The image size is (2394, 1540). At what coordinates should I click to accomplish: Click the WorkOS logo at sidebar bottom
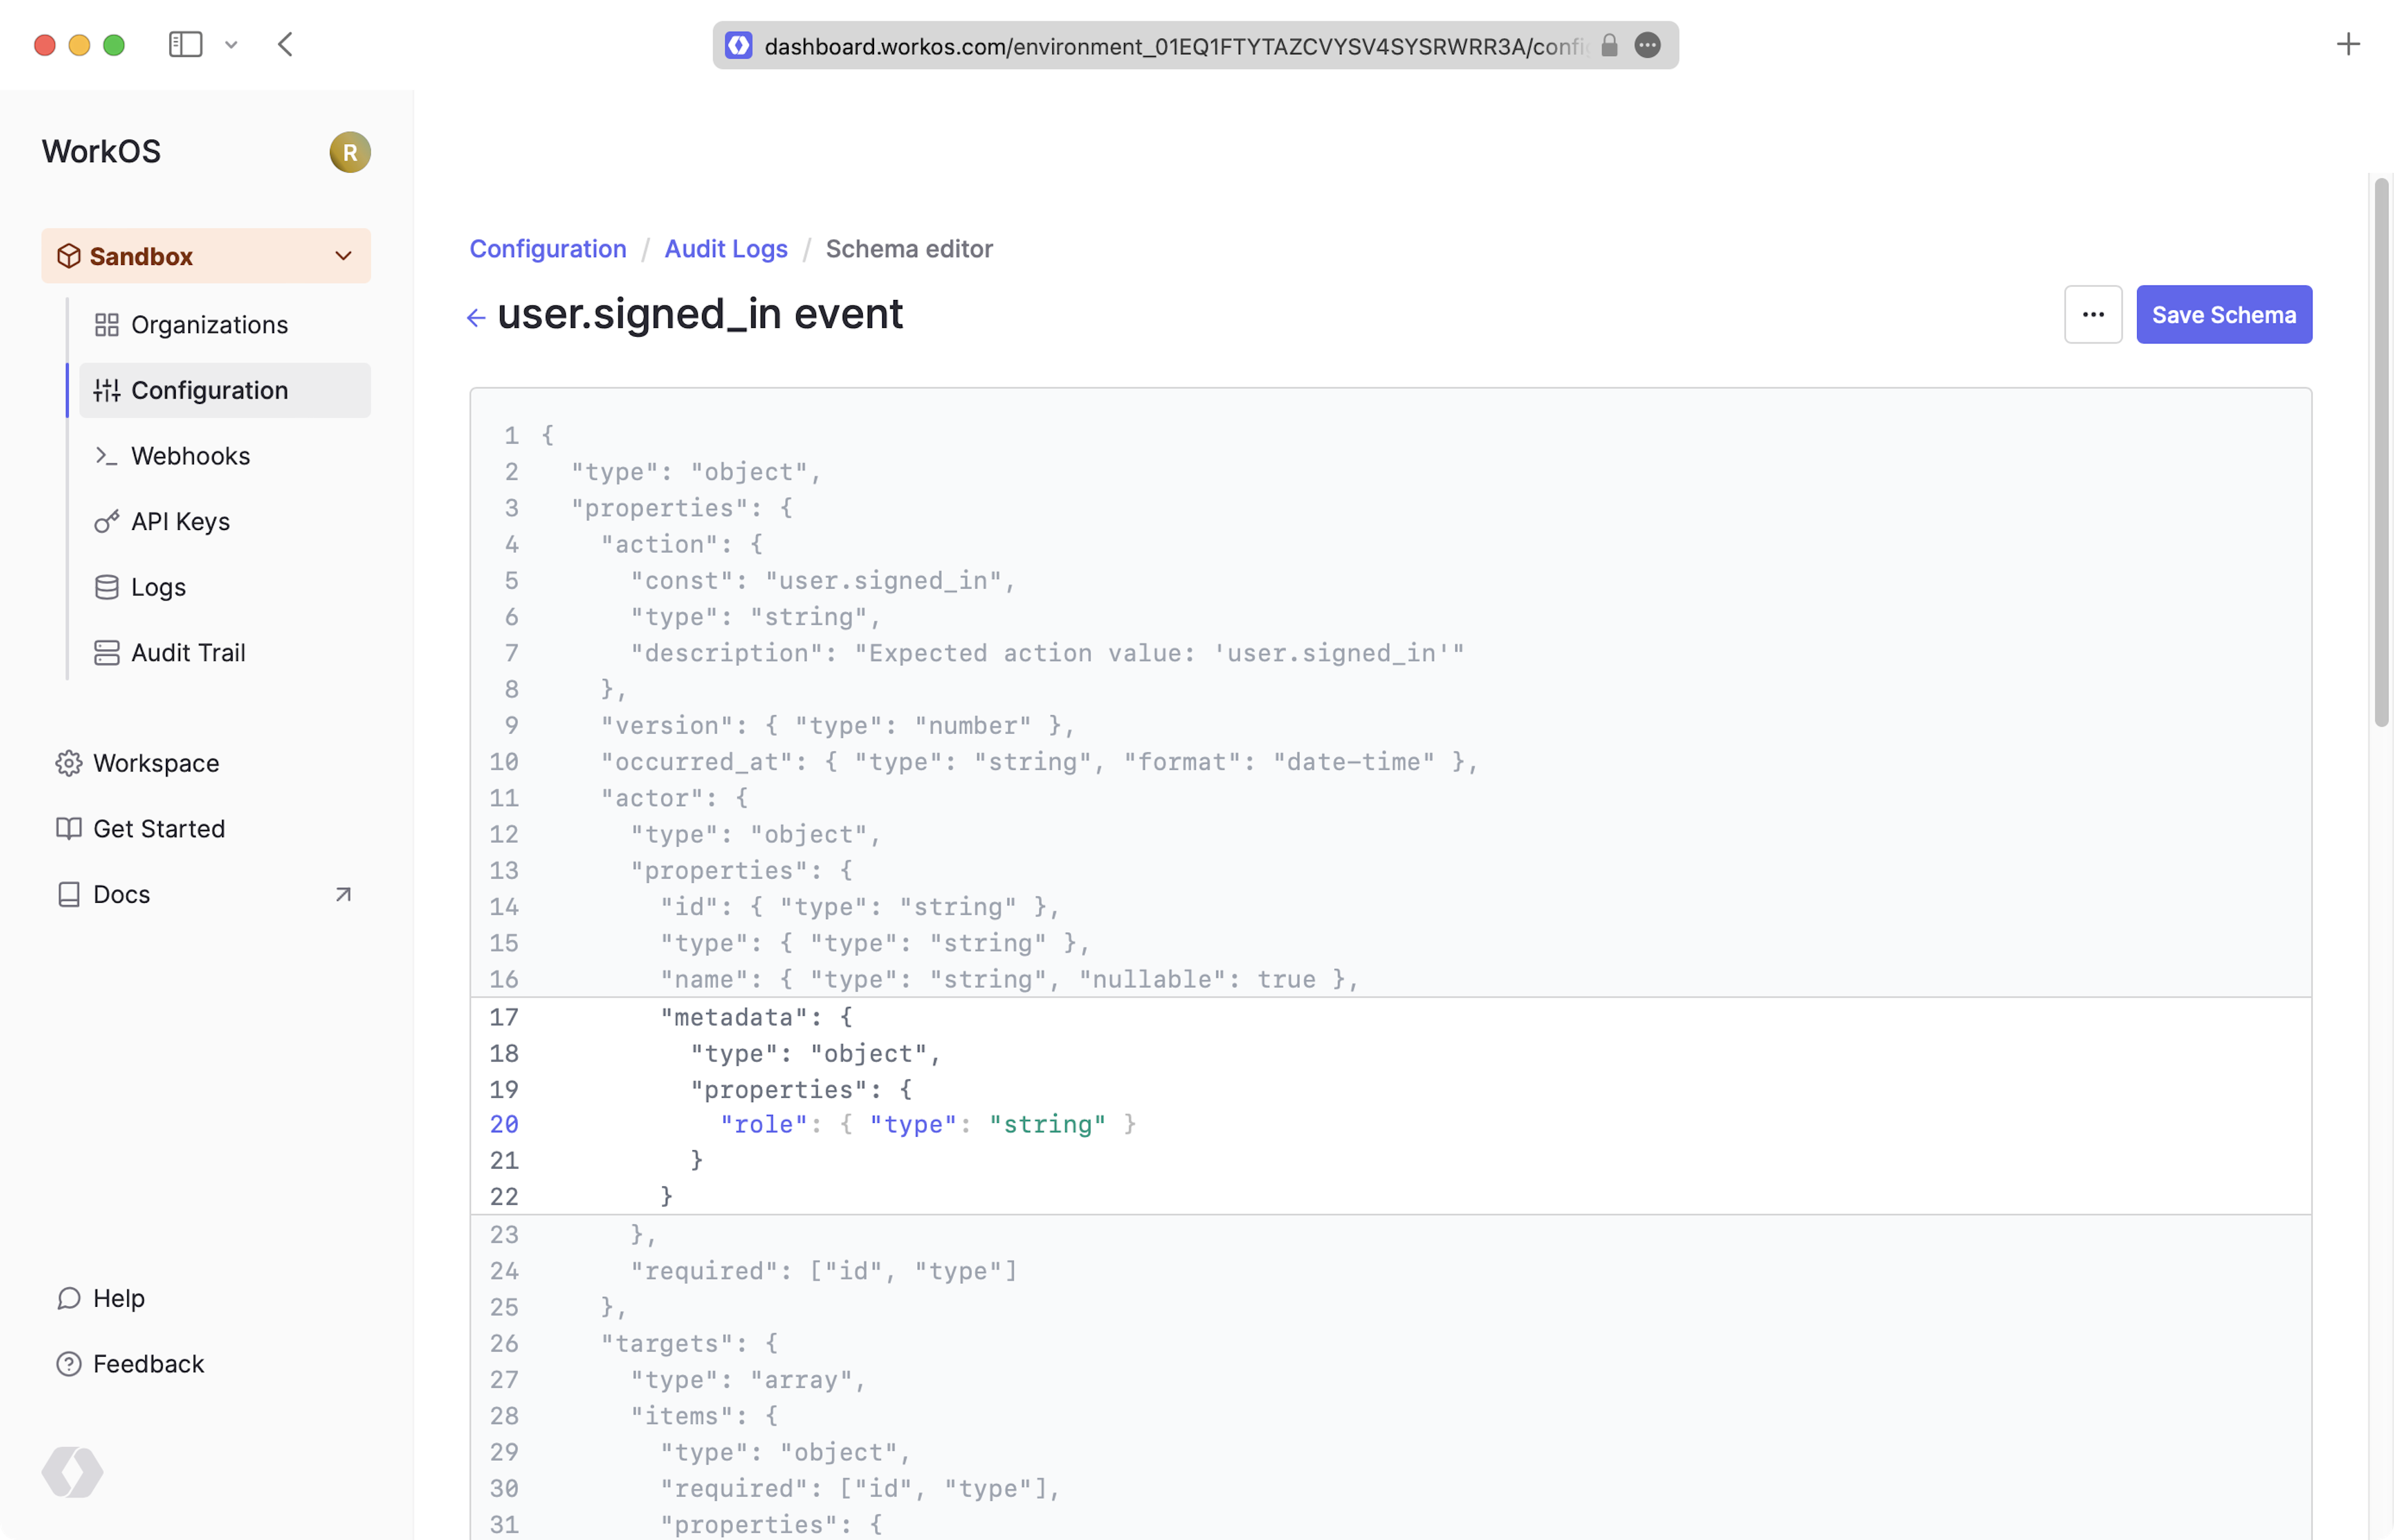[x=72, y=1472]
